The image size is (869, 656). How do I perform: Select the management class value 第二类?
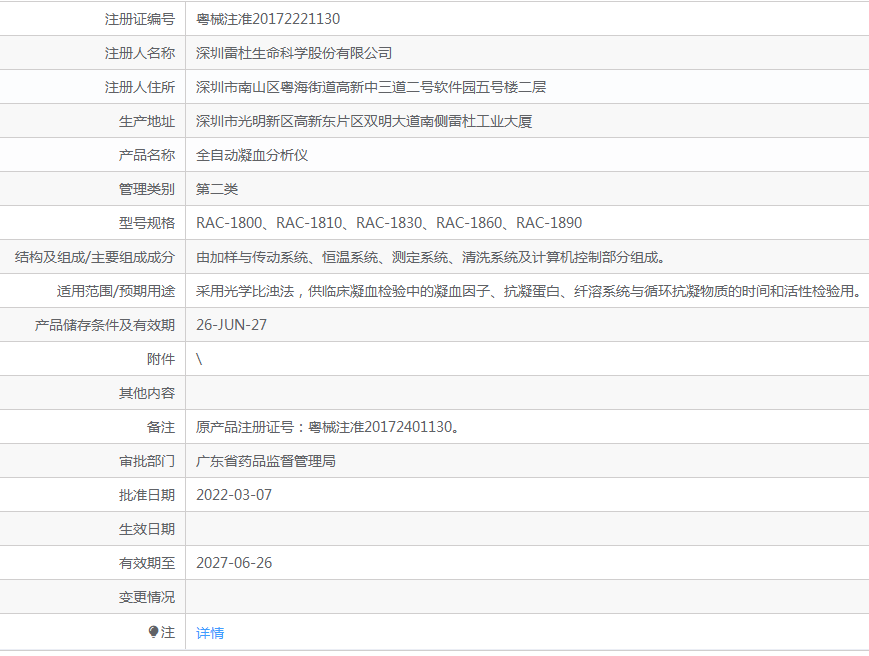coord(217,189)
